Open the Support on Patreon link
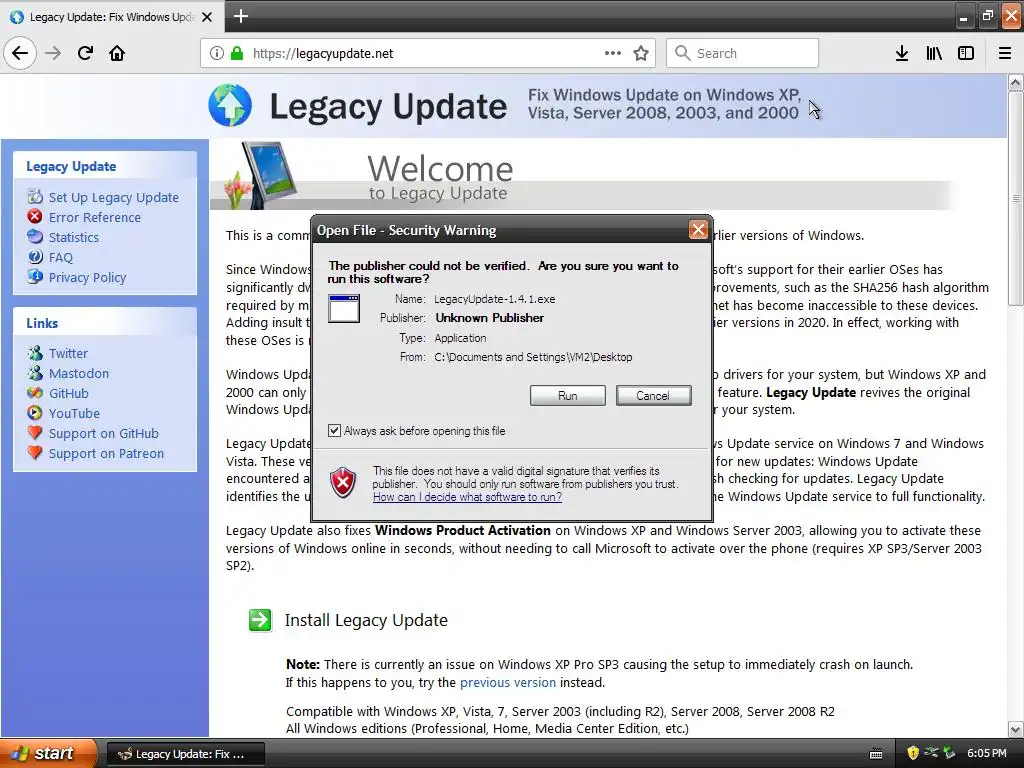The height and width of the screenshot is (768, 1024). coord(106,453)
